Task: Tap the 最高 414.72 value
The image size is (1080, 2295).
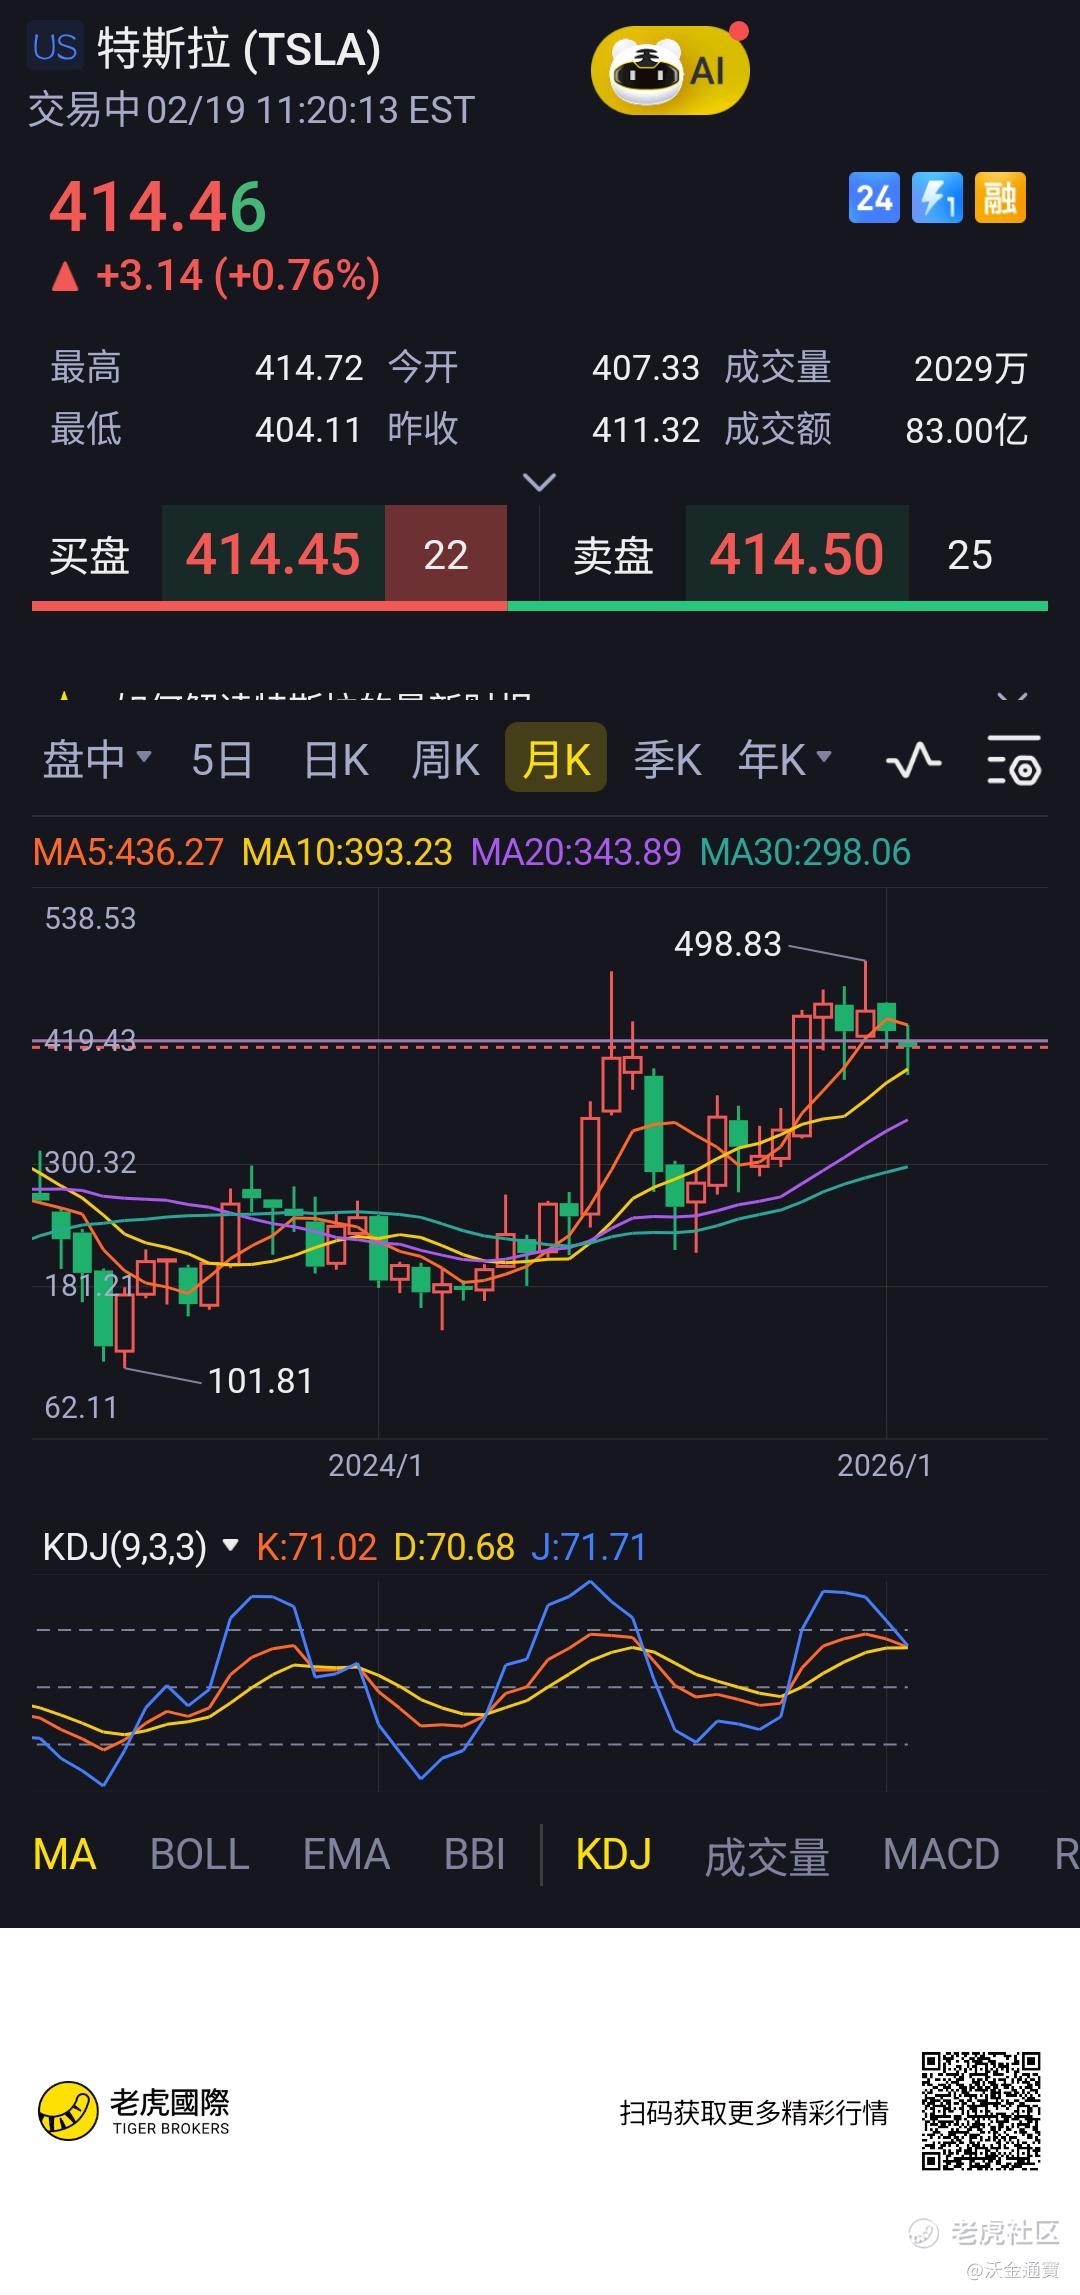Action: pyautogui.click(x=309, y=368)
